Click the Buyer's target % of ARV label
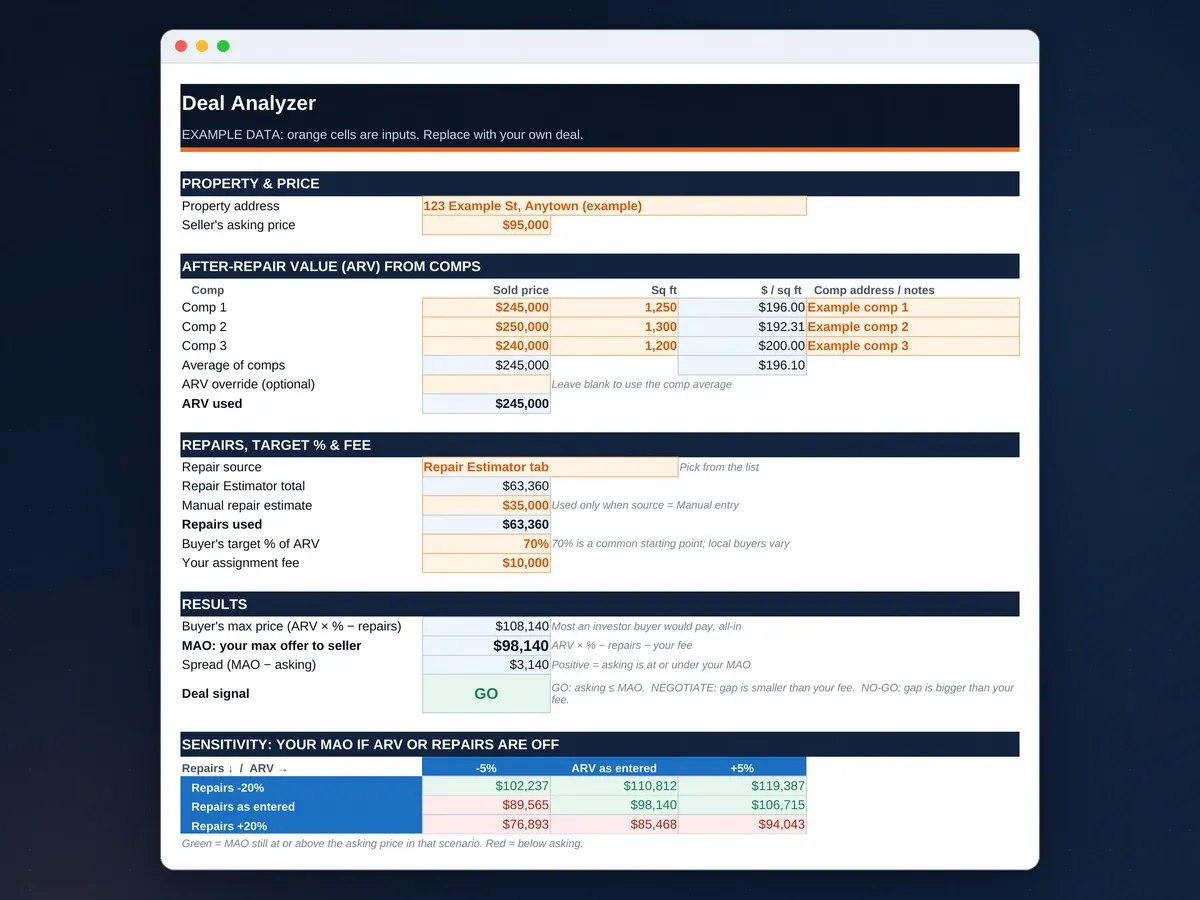The width and height of the screenshot is (1200, 900). (x=251, y=544)
